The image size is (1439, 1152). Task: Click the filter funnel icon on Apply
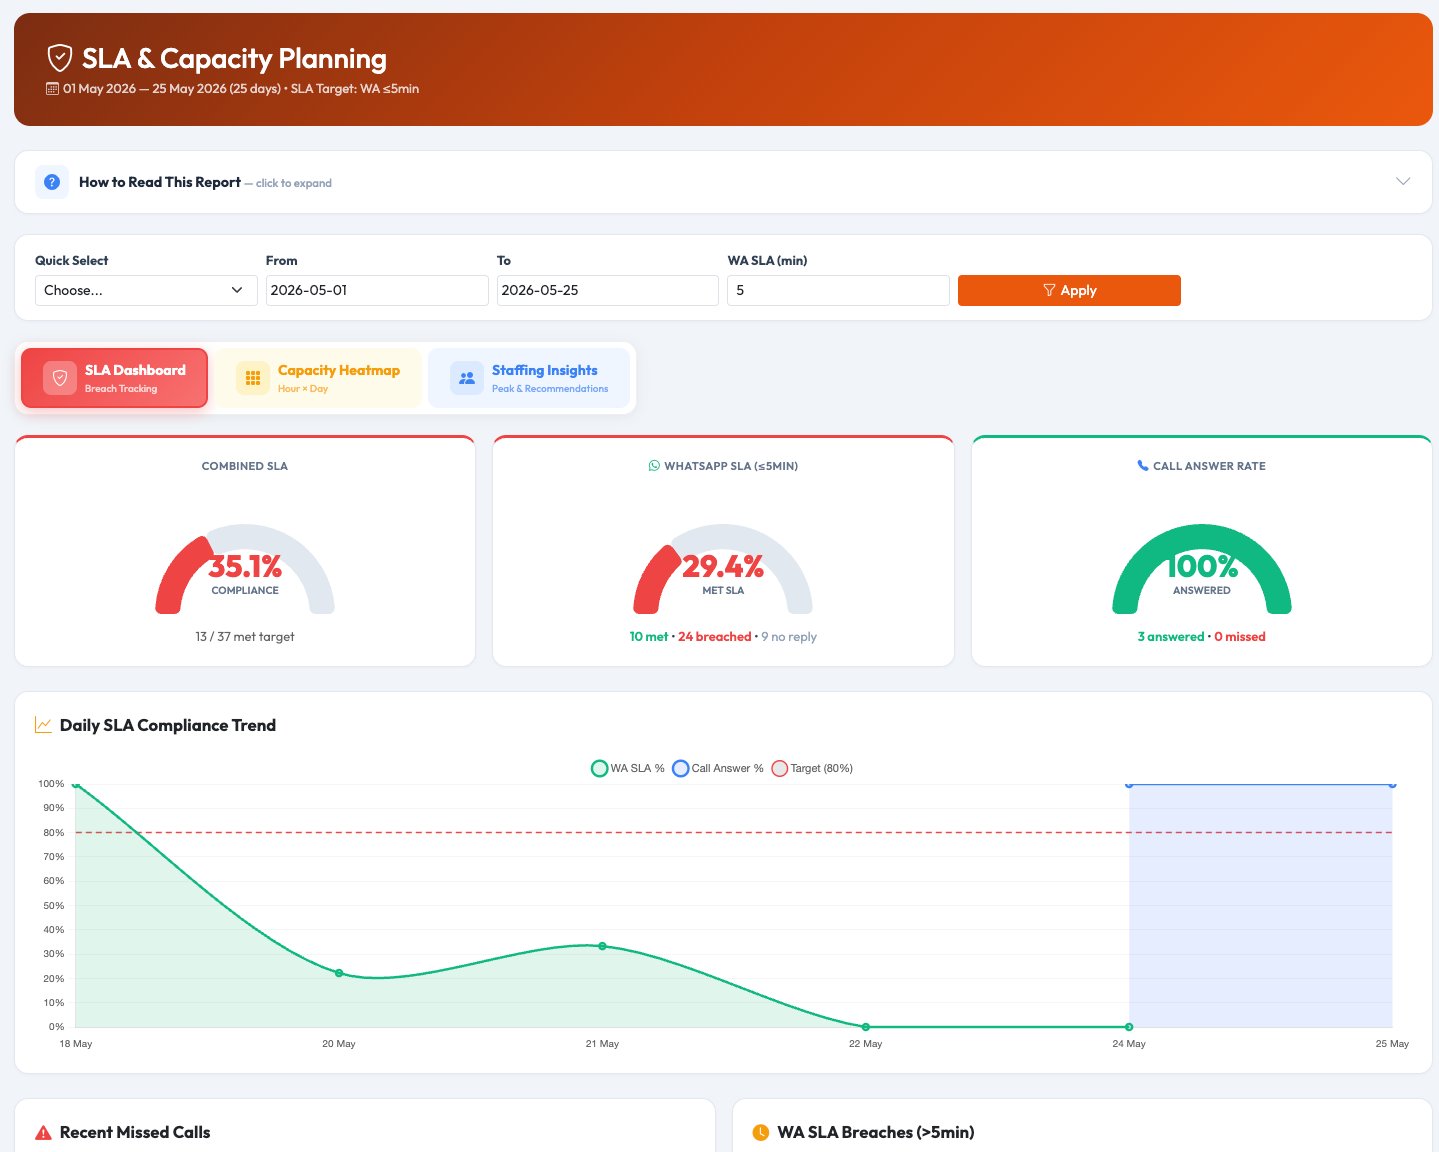(x=1049, y=290)
